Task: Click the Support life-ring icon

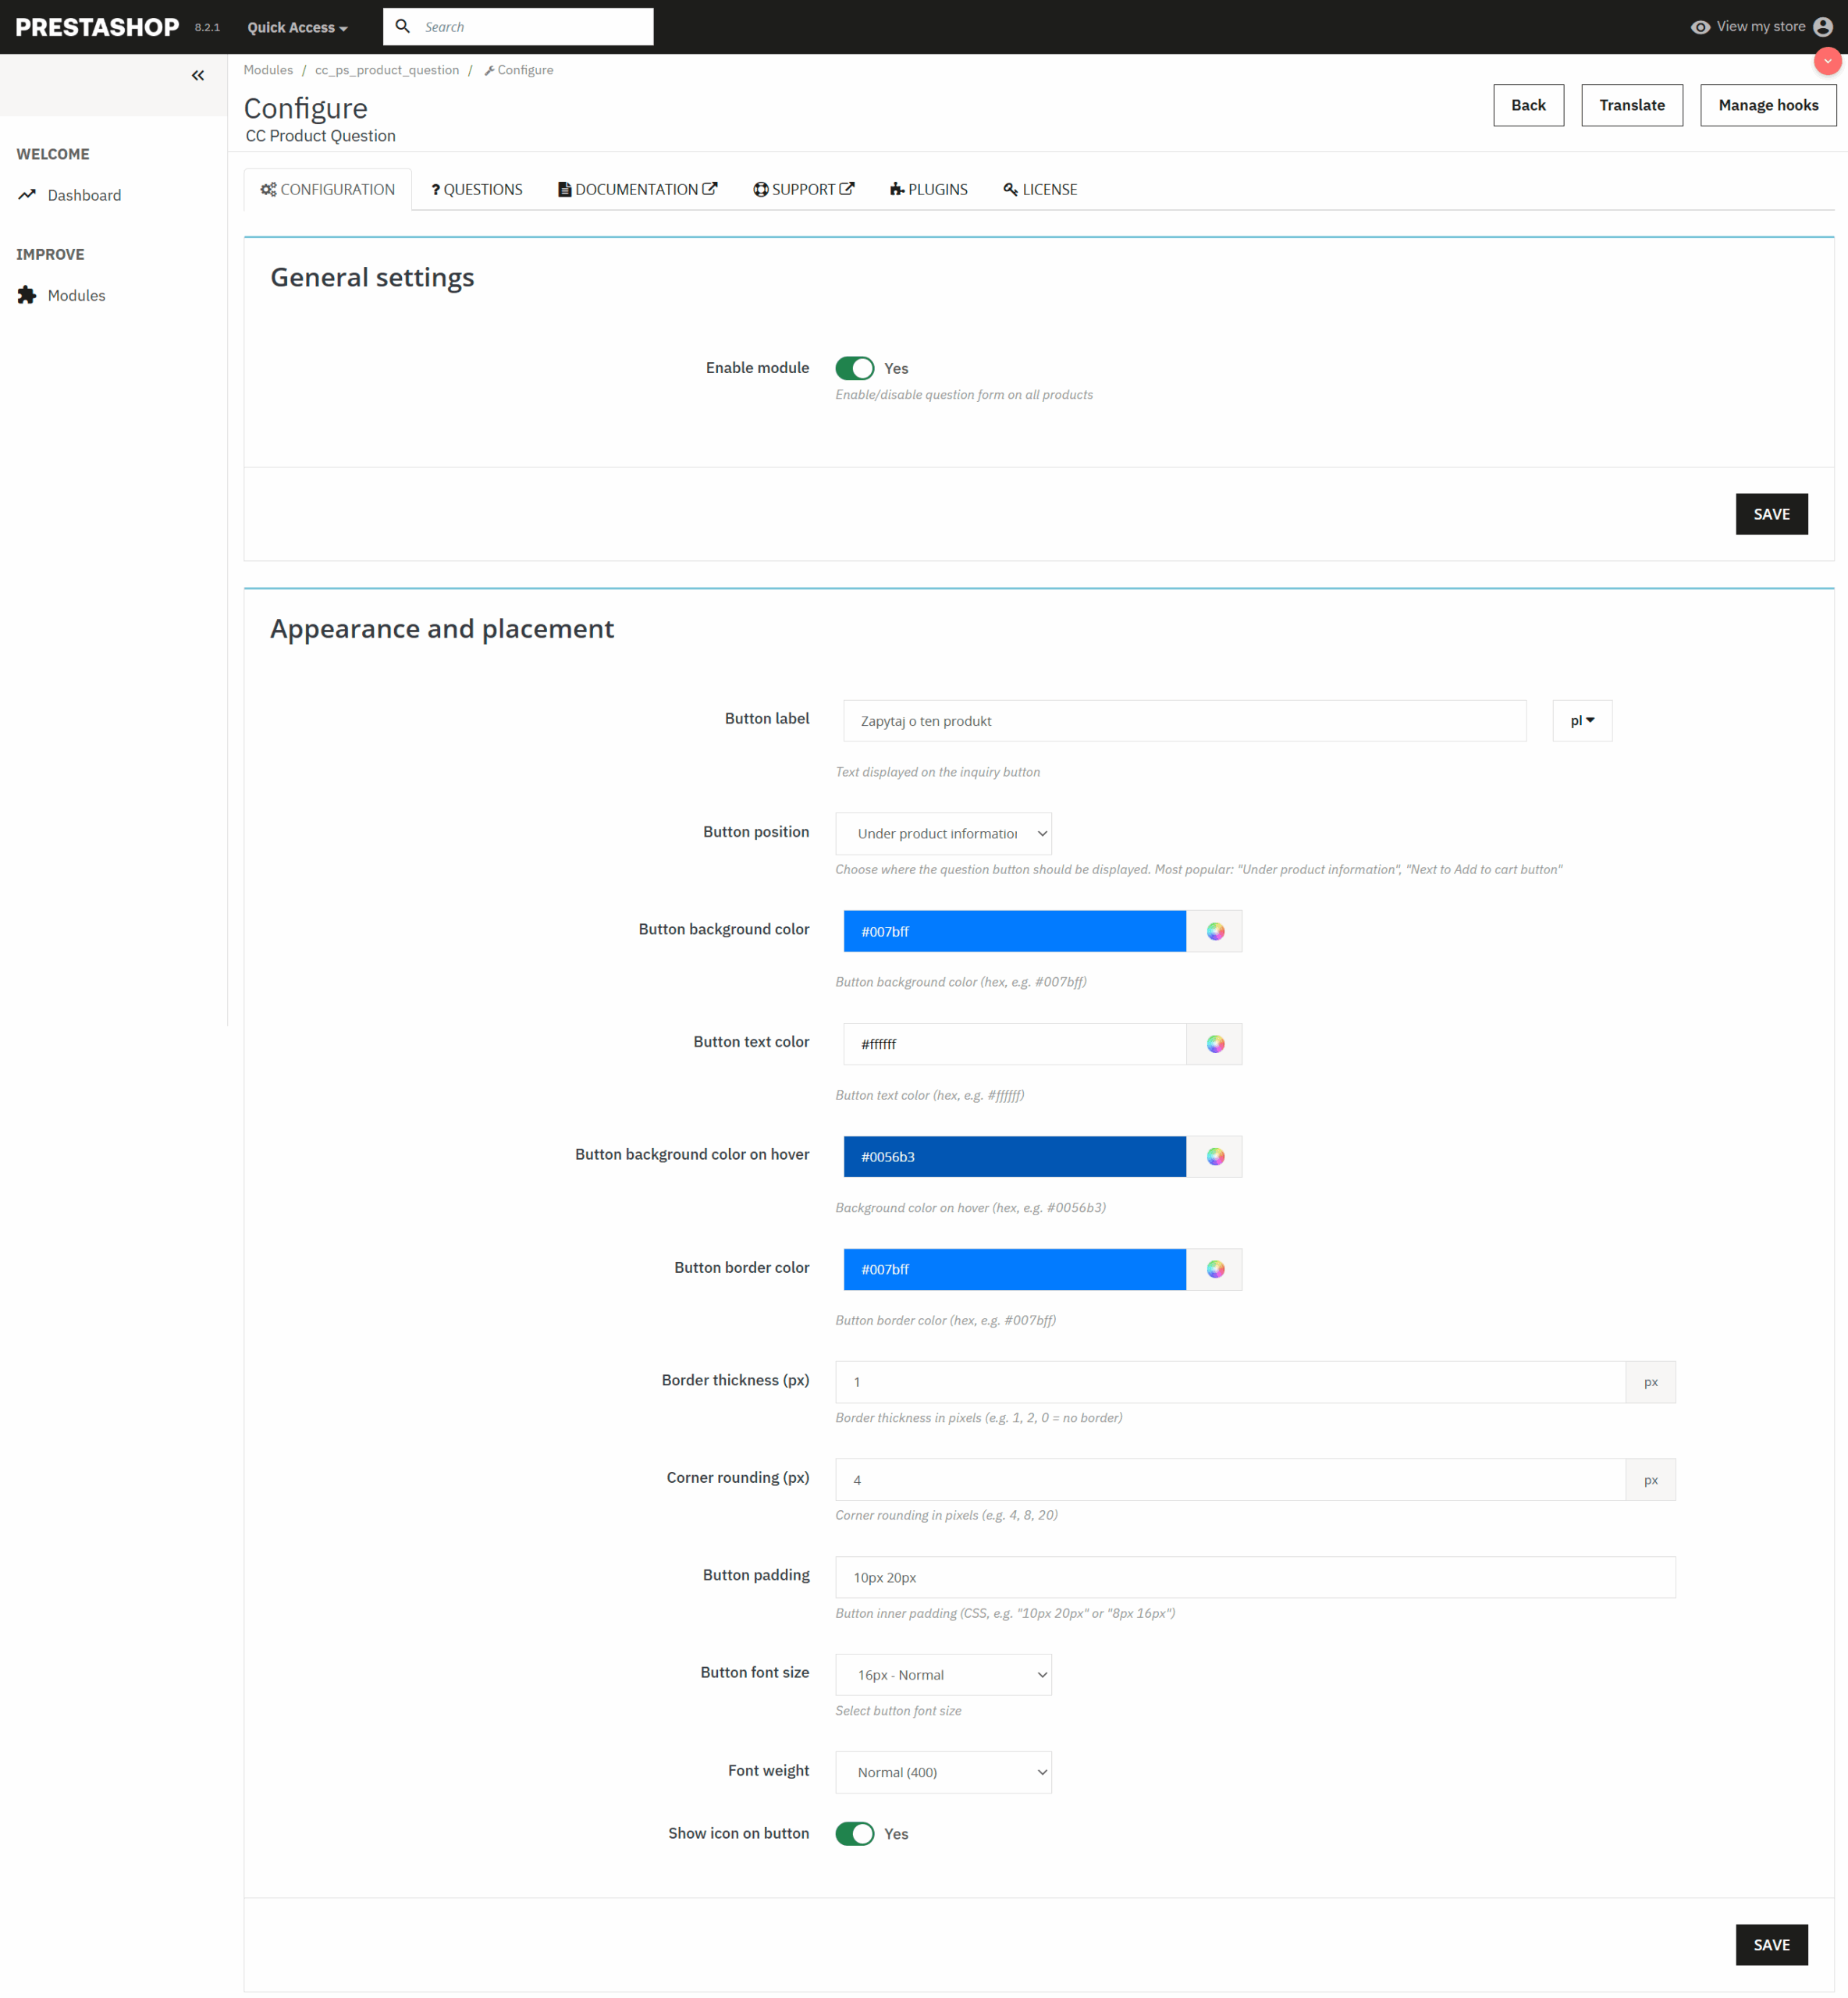Action: click(x=760, y=189)
